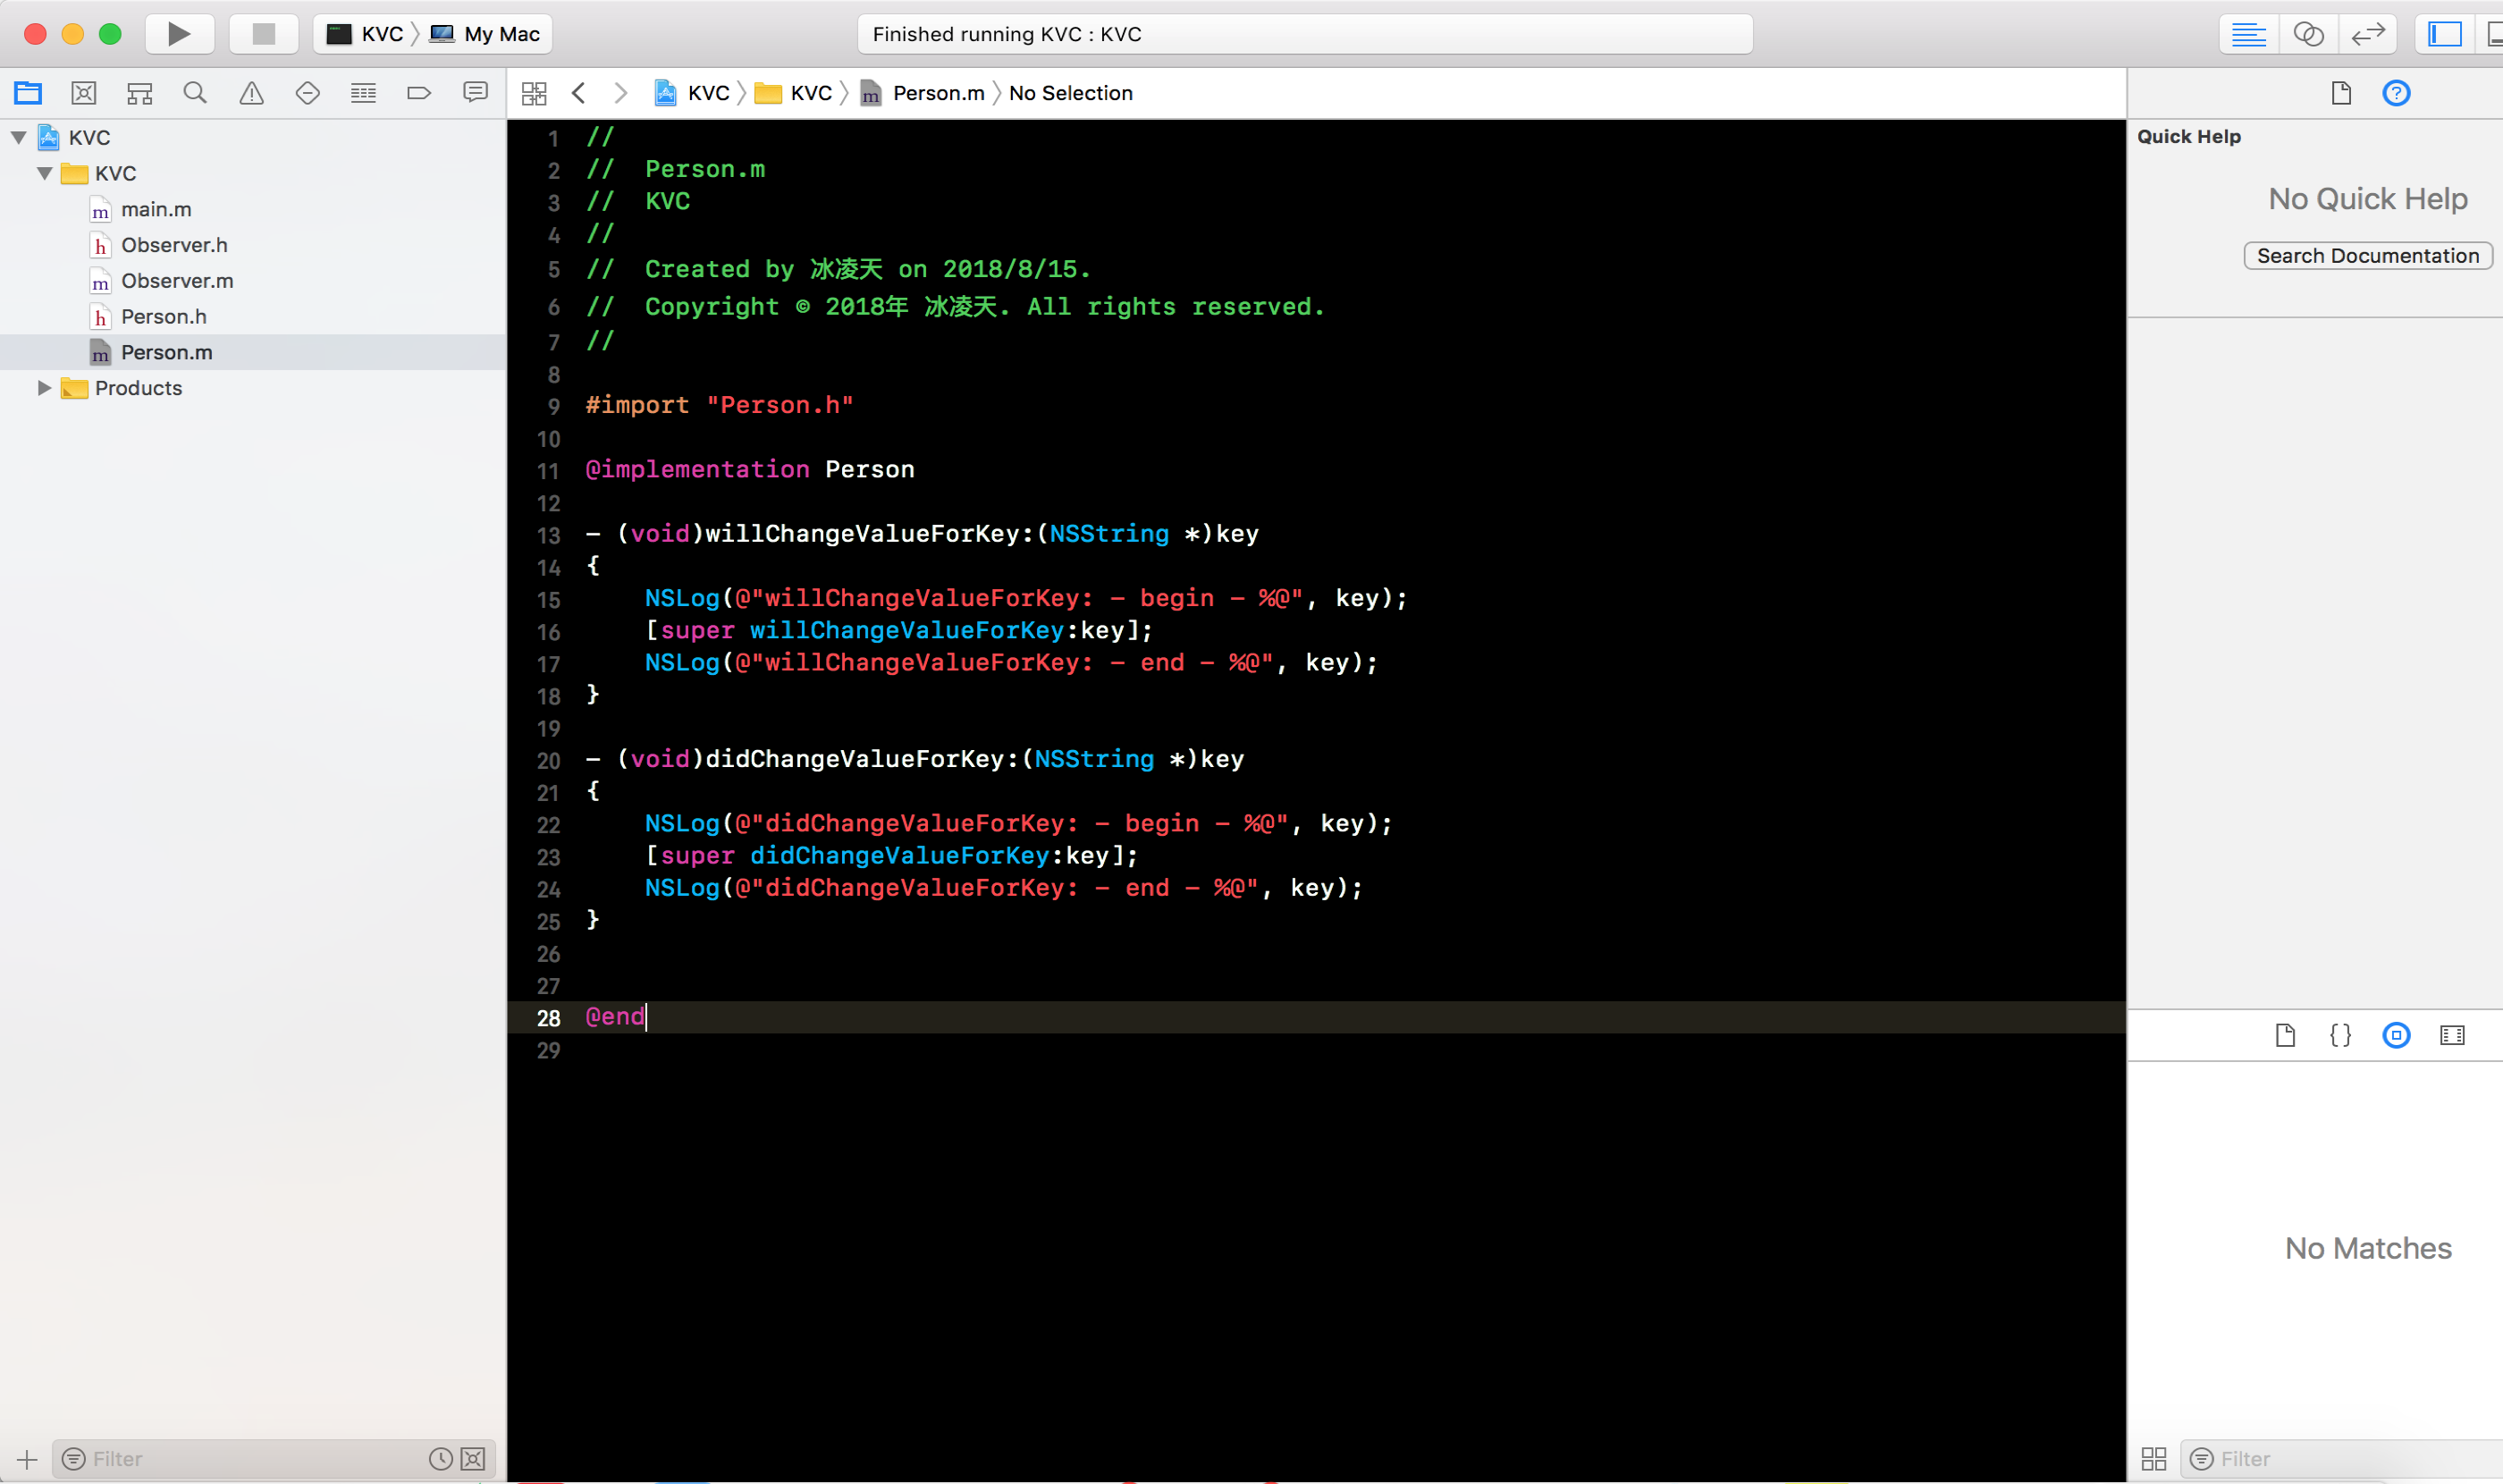Click the Stop button in the toolbar

(263, 34)
